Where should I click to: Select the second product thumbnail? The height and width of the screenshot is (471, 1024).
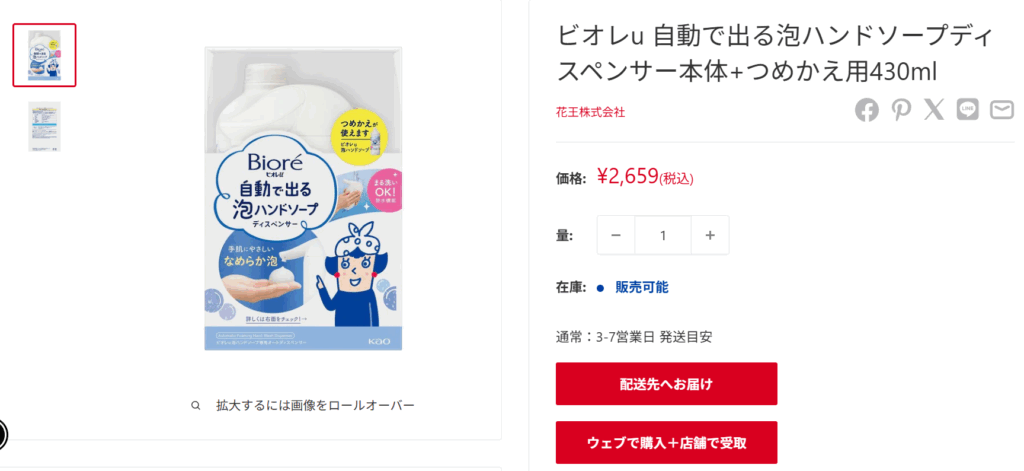44,127
